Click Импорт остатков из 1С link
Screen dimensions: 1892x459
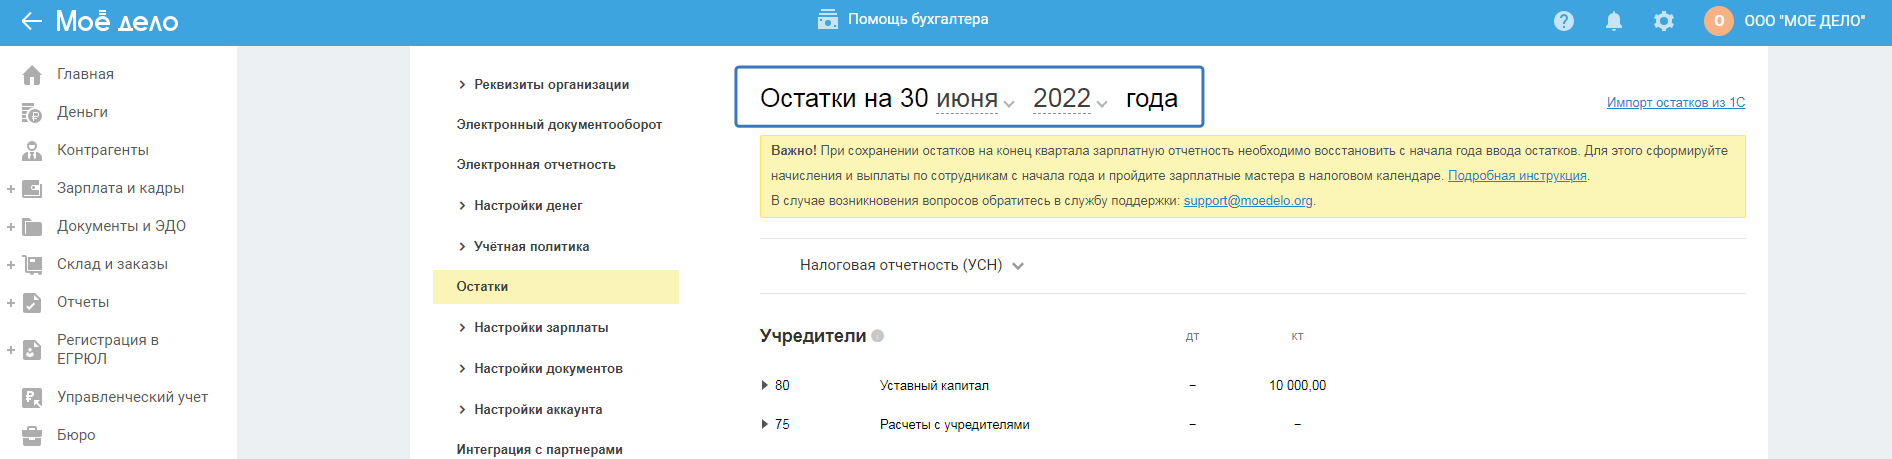(x=1675, y=102)
